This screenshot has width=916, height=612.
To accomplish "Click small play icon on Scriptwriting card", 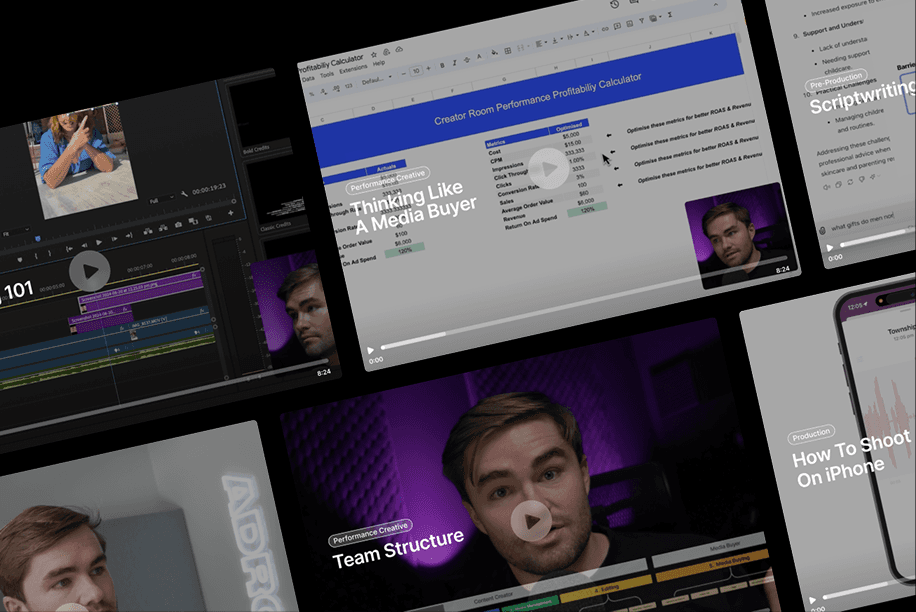I will (829, 248).
